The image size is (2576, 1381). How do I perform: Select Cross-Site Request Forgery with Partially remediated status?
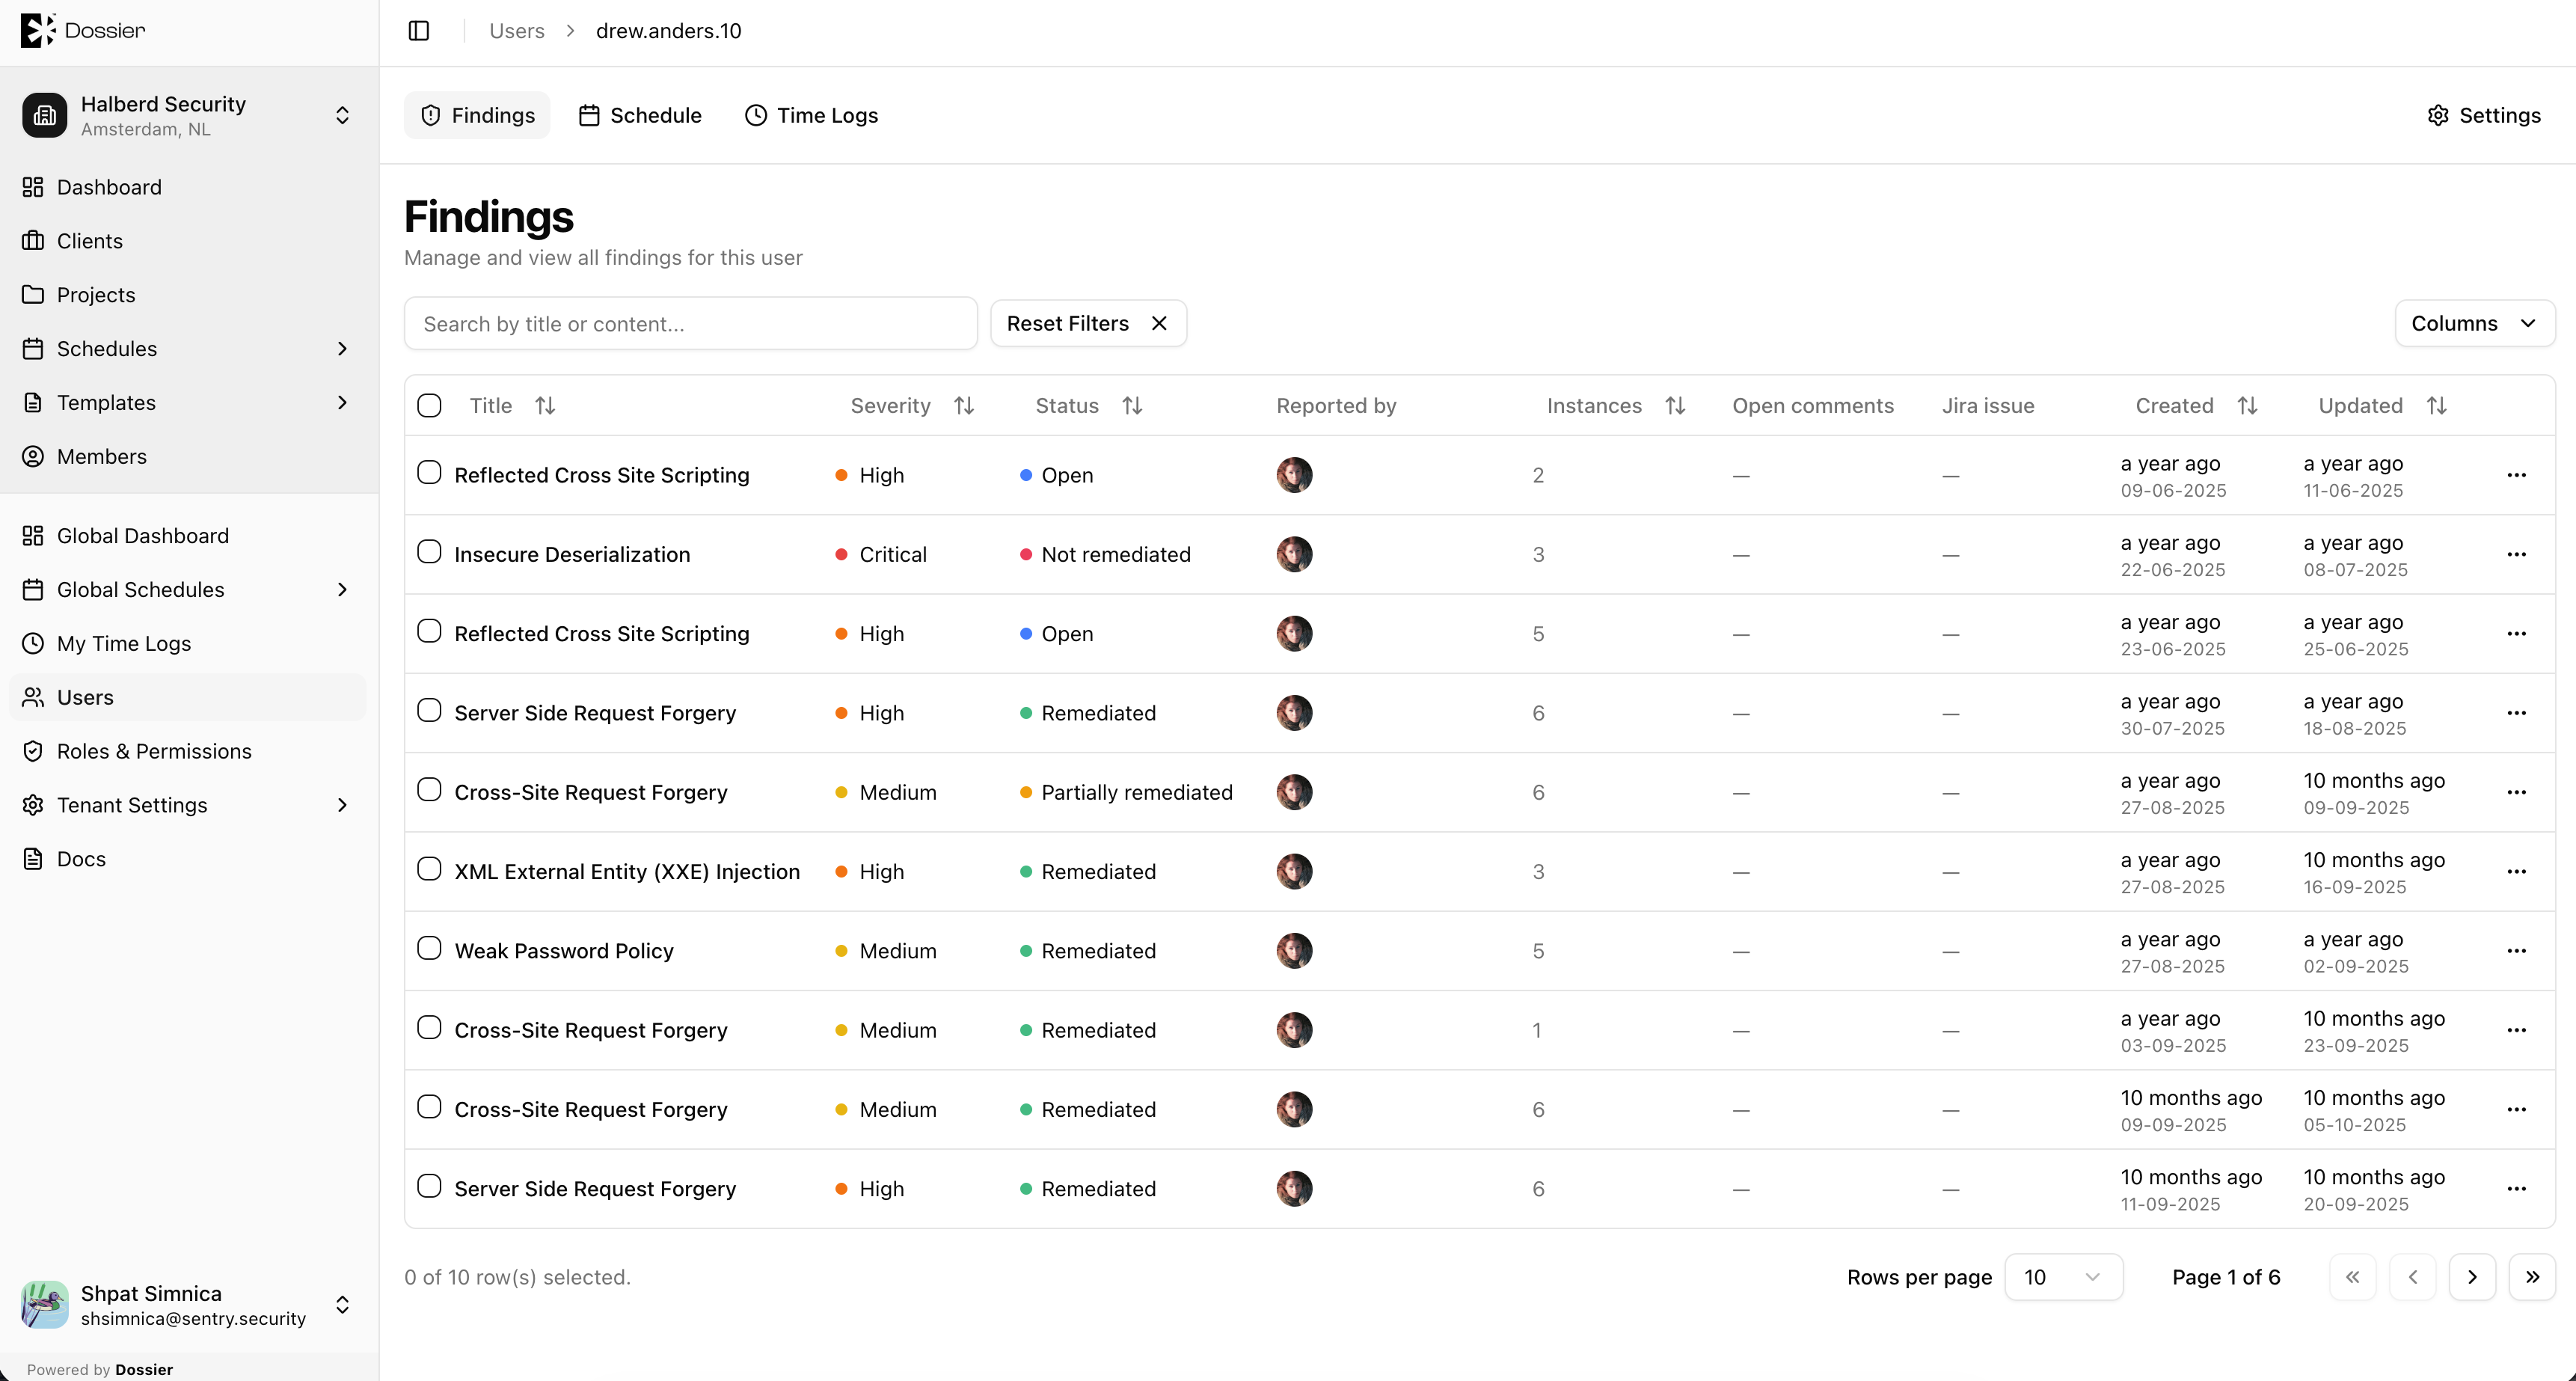(429, 790)
